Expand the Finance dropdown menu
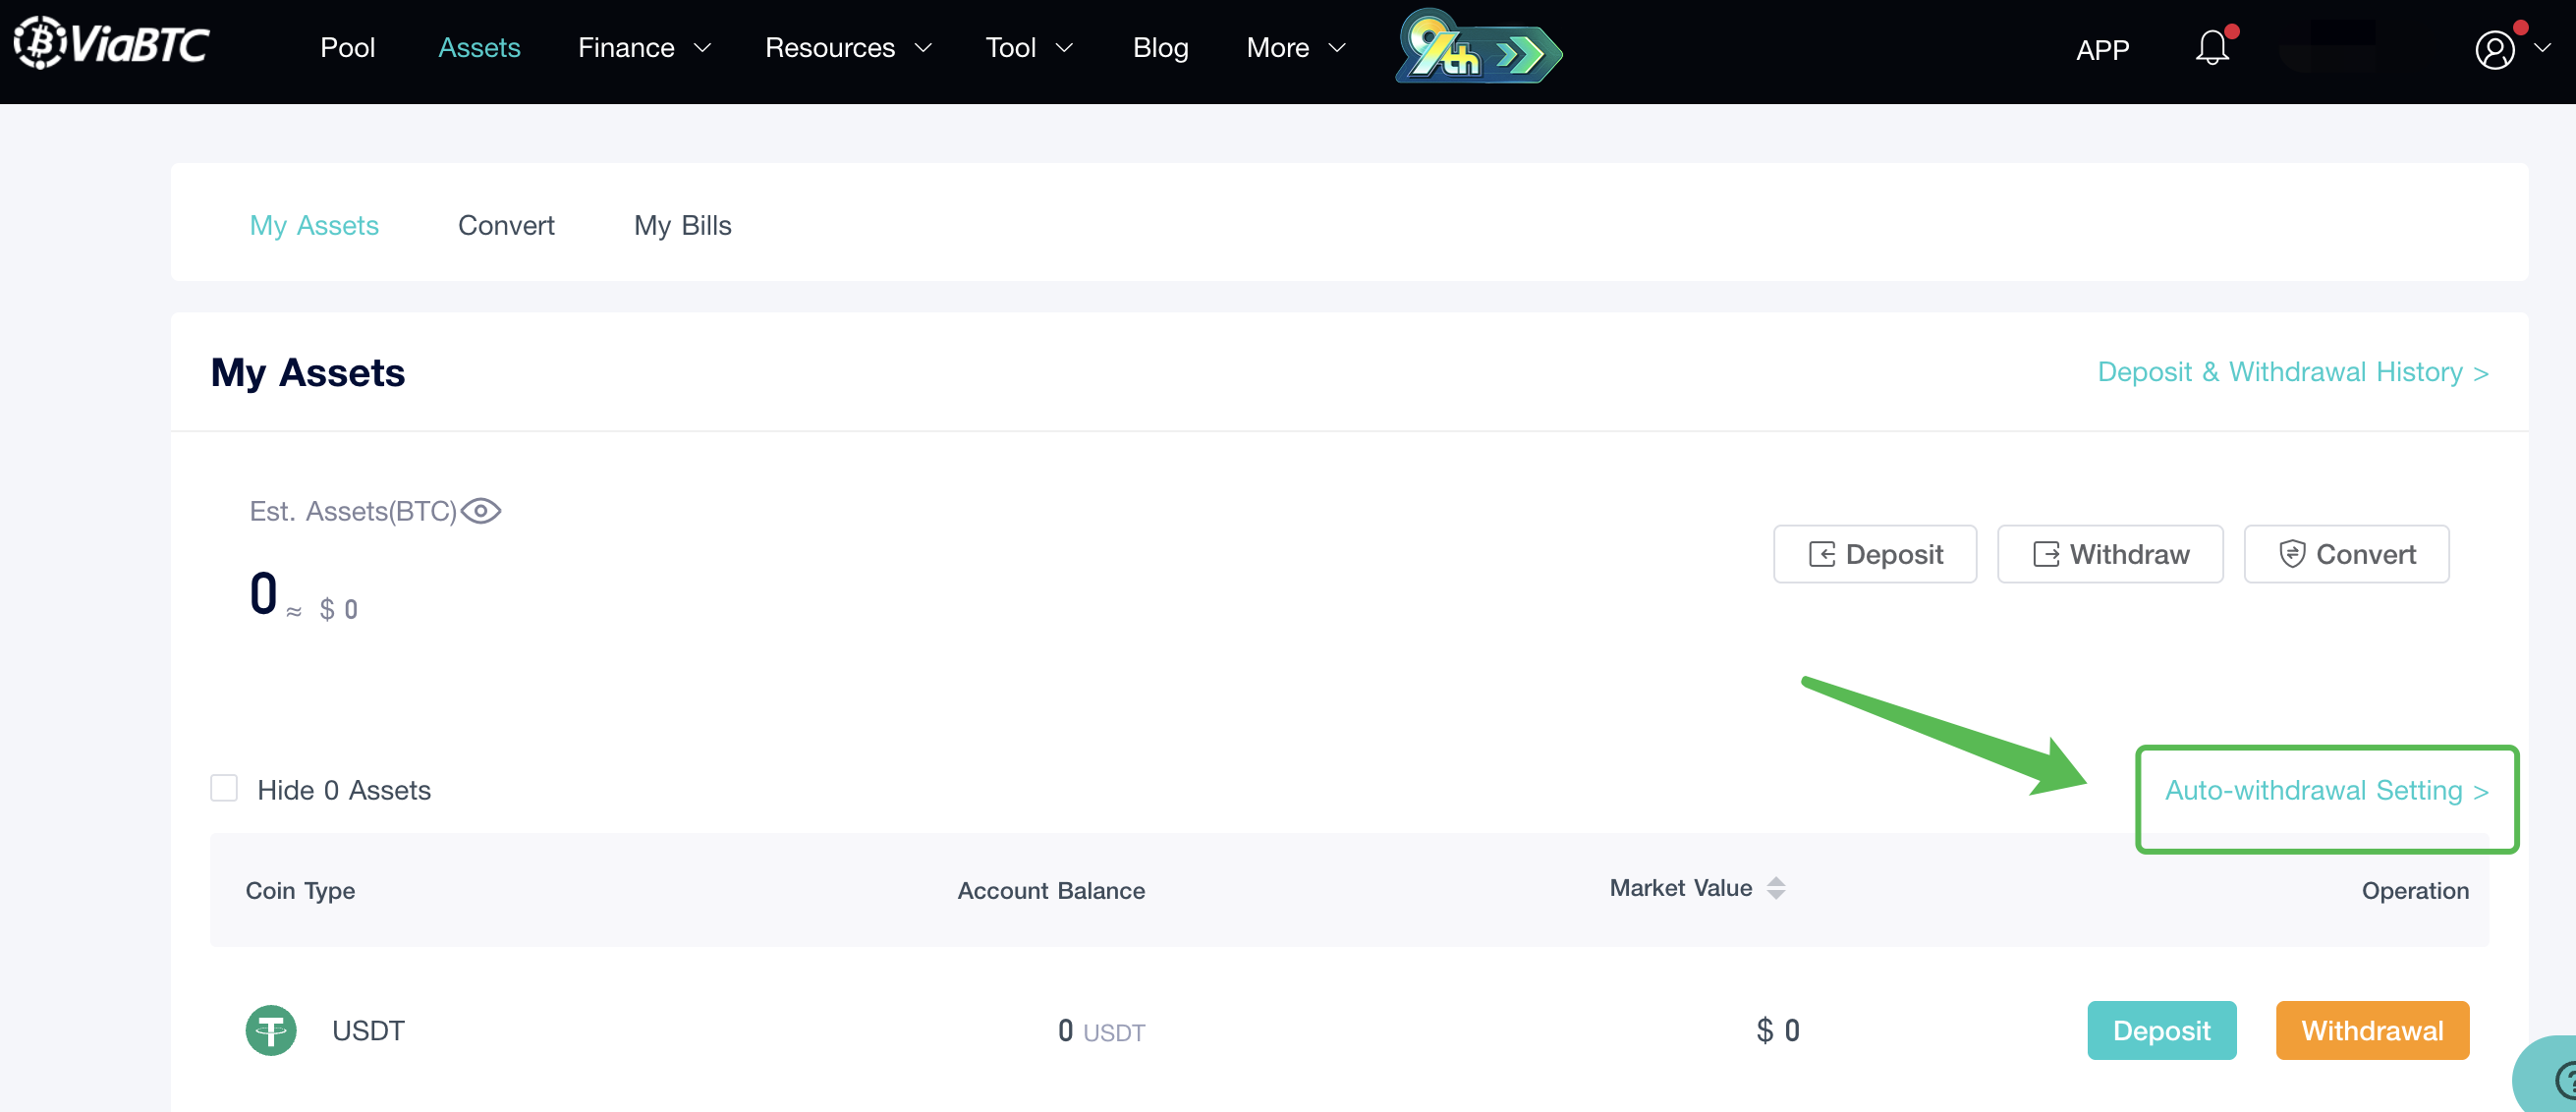Viewport: 2576px width, 1112px height. coord(644,47)
